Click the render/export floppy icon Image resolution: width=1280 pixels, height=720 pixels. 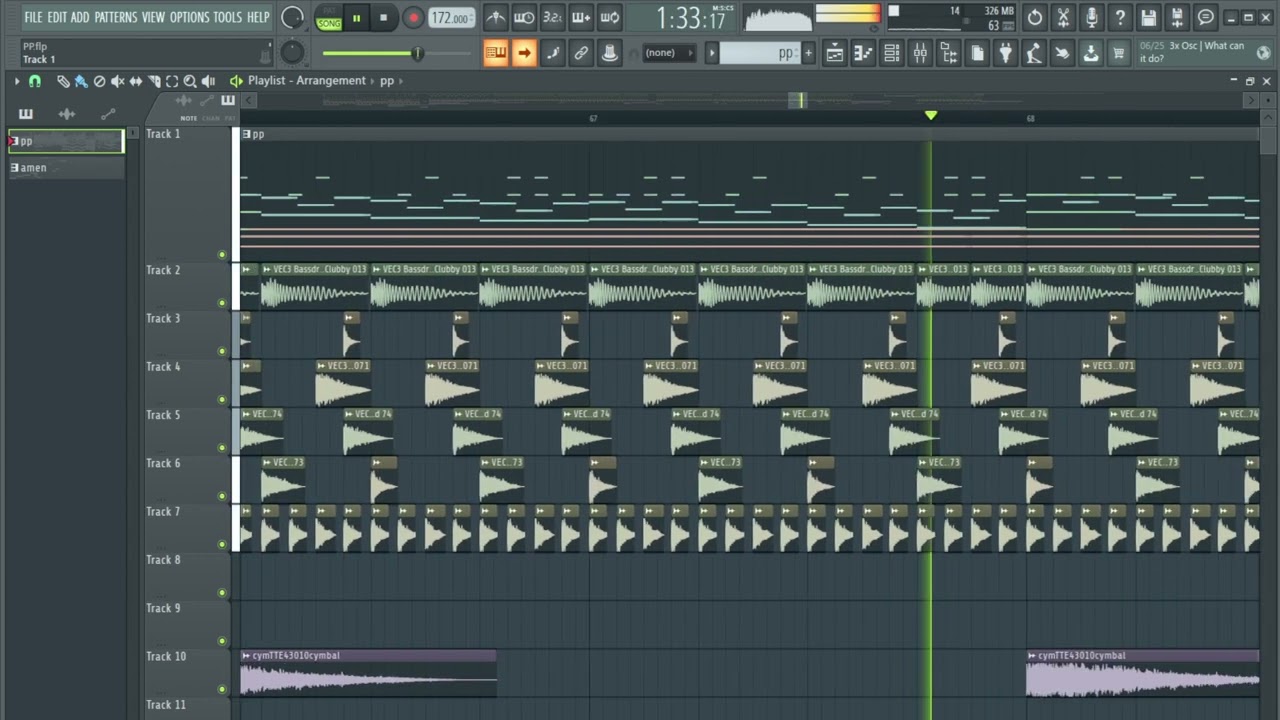1177,17
